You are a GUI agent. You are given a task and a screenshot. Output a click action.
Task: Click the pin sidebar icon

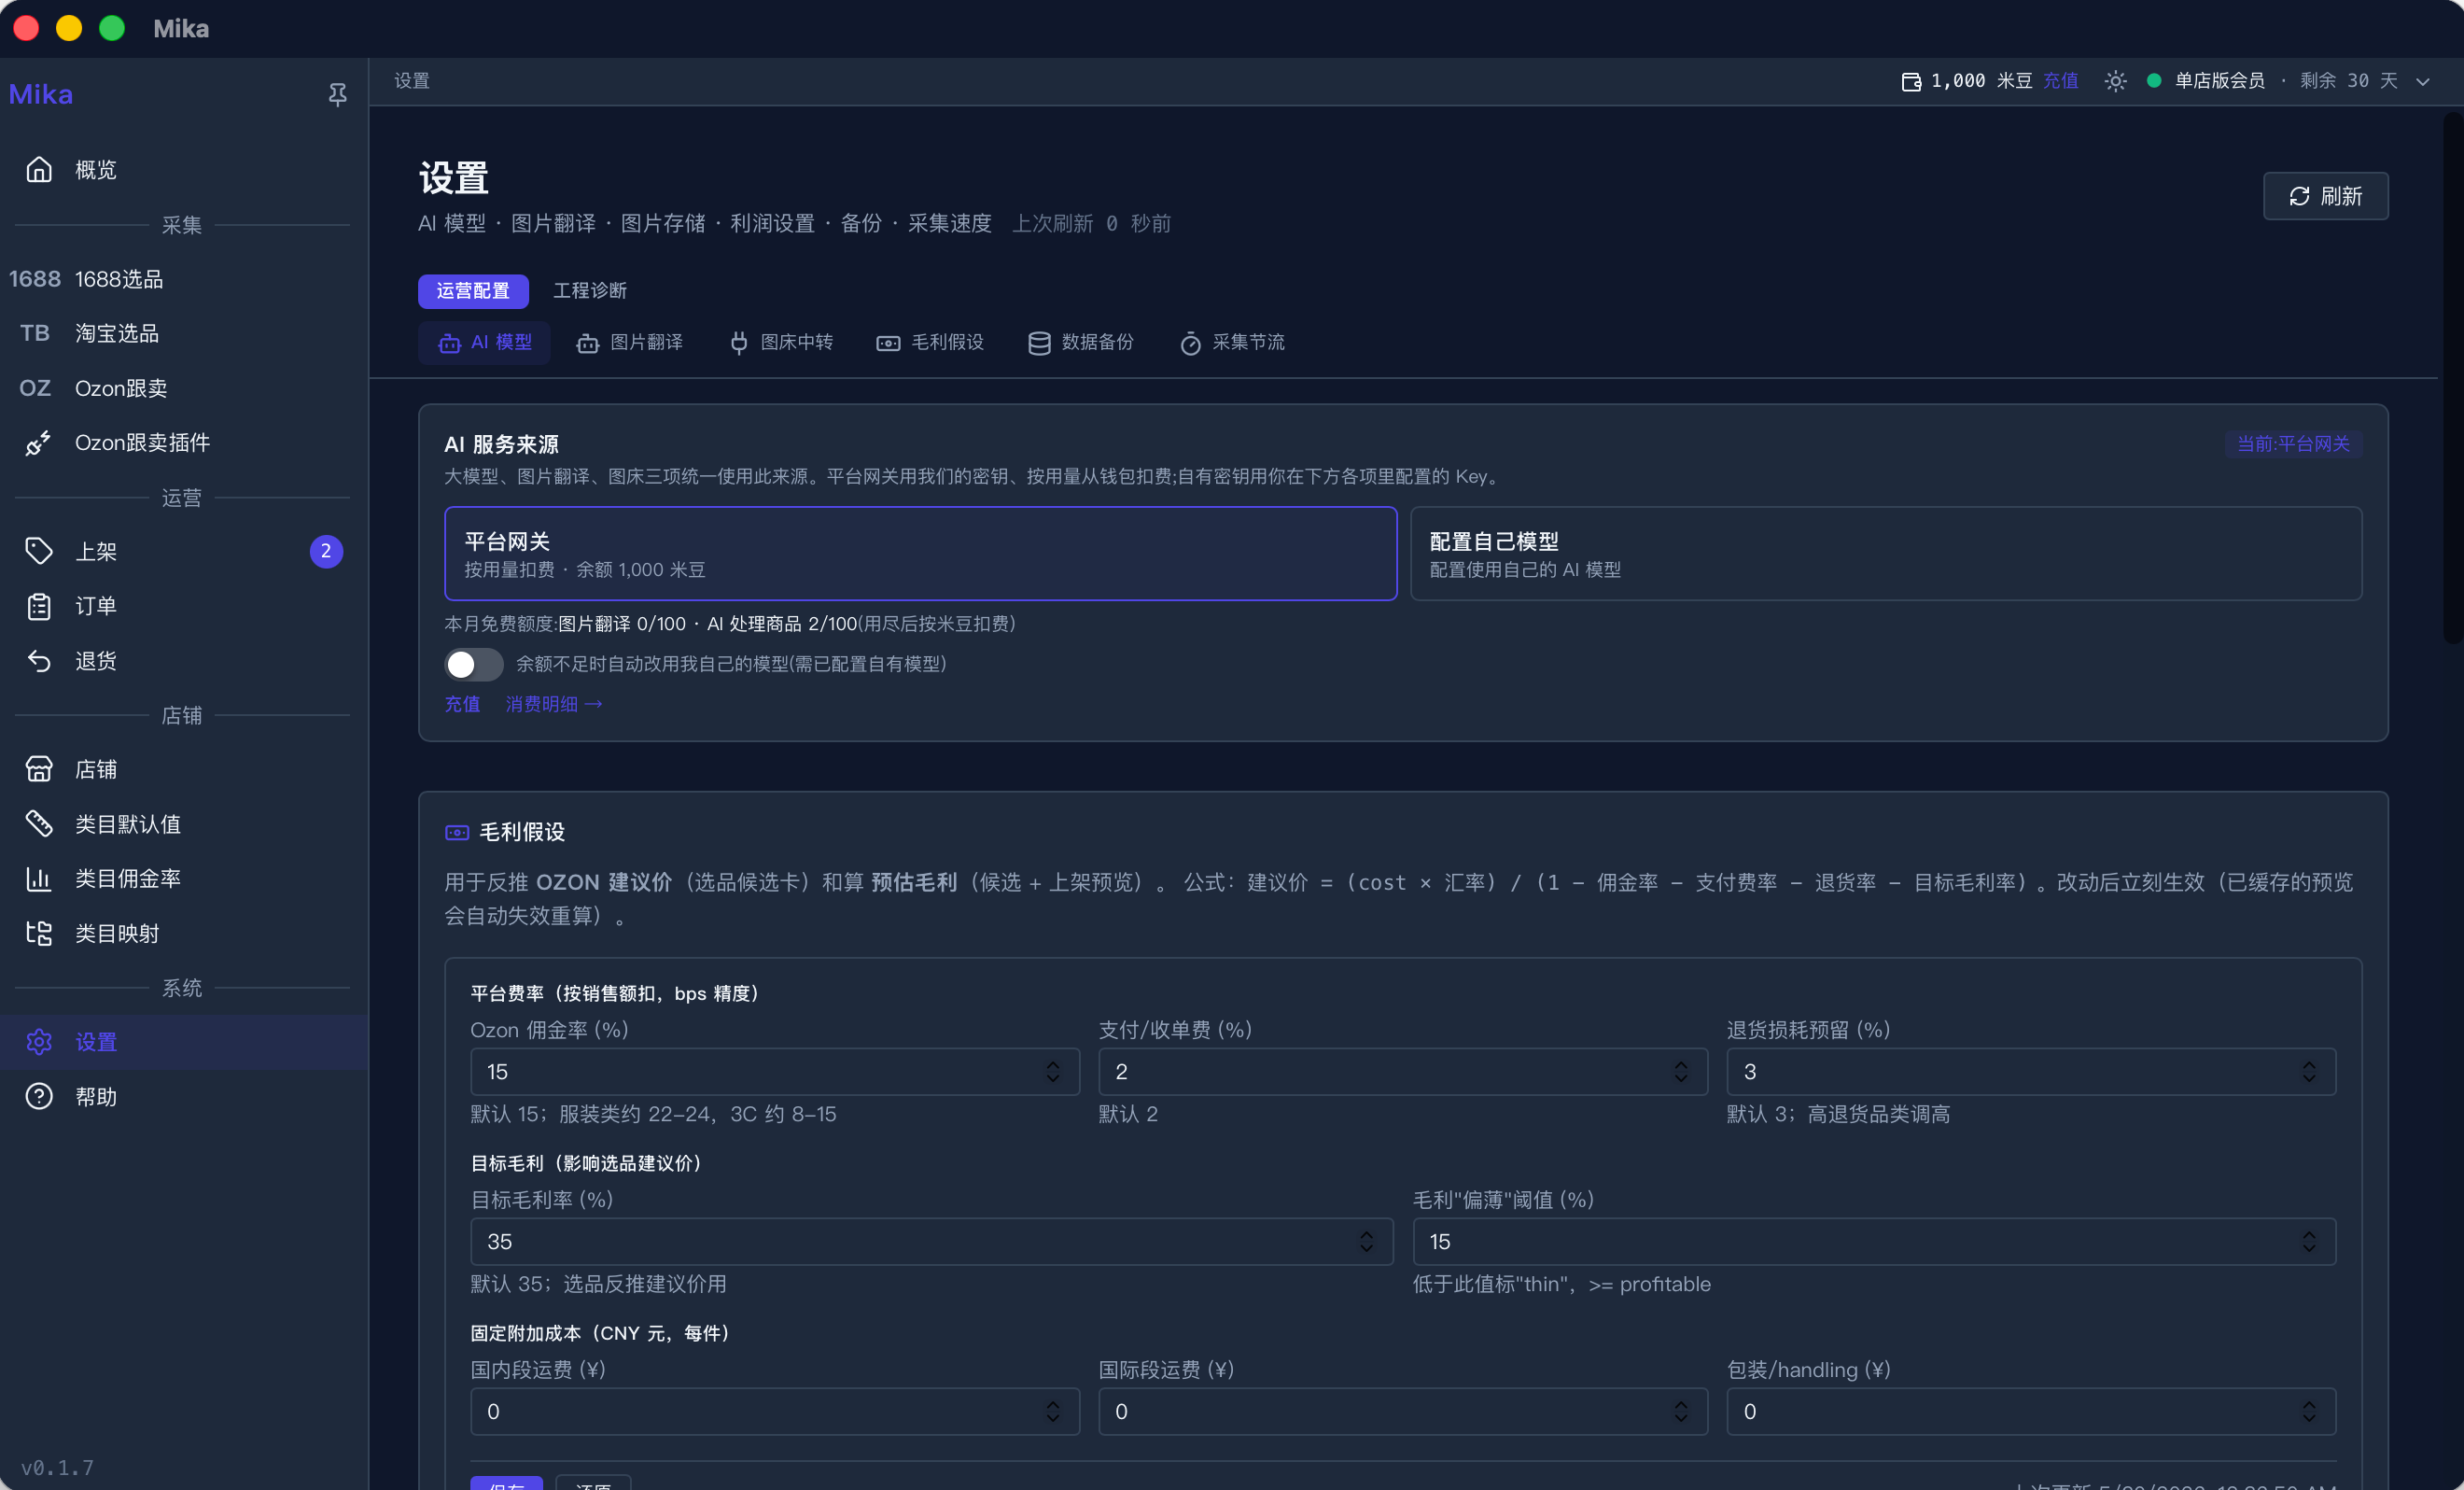pyautogui.click(x=338, y=94)
